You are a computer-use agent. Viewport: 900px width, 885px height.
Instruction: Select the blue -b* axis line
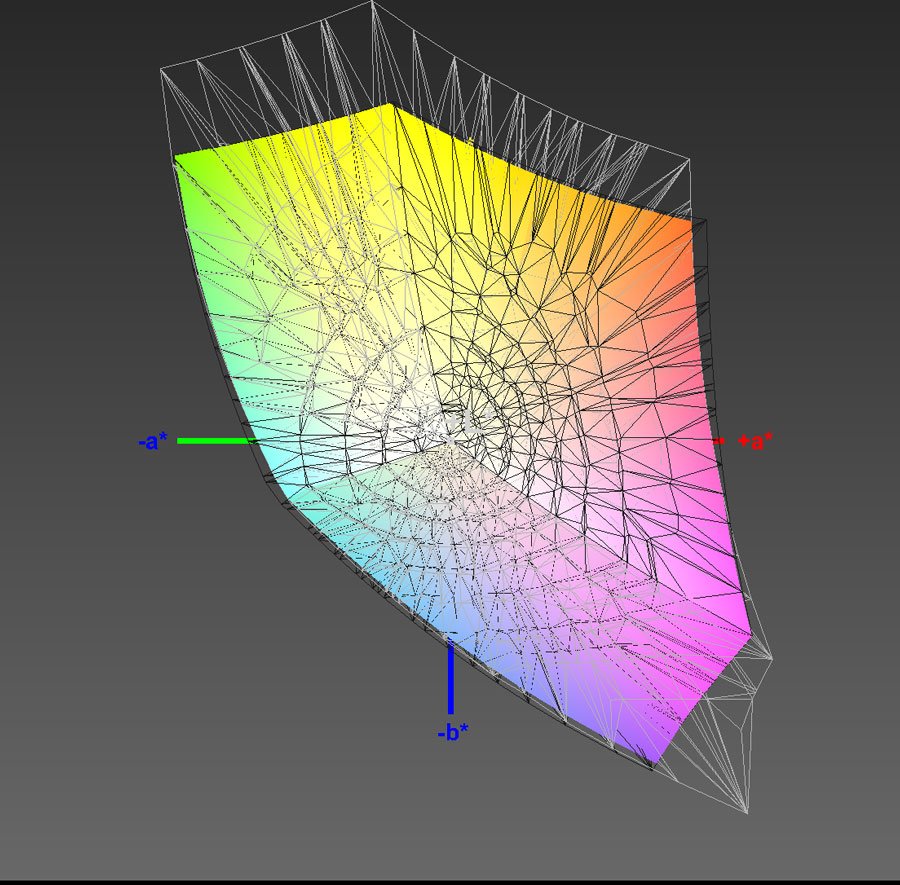451,678
